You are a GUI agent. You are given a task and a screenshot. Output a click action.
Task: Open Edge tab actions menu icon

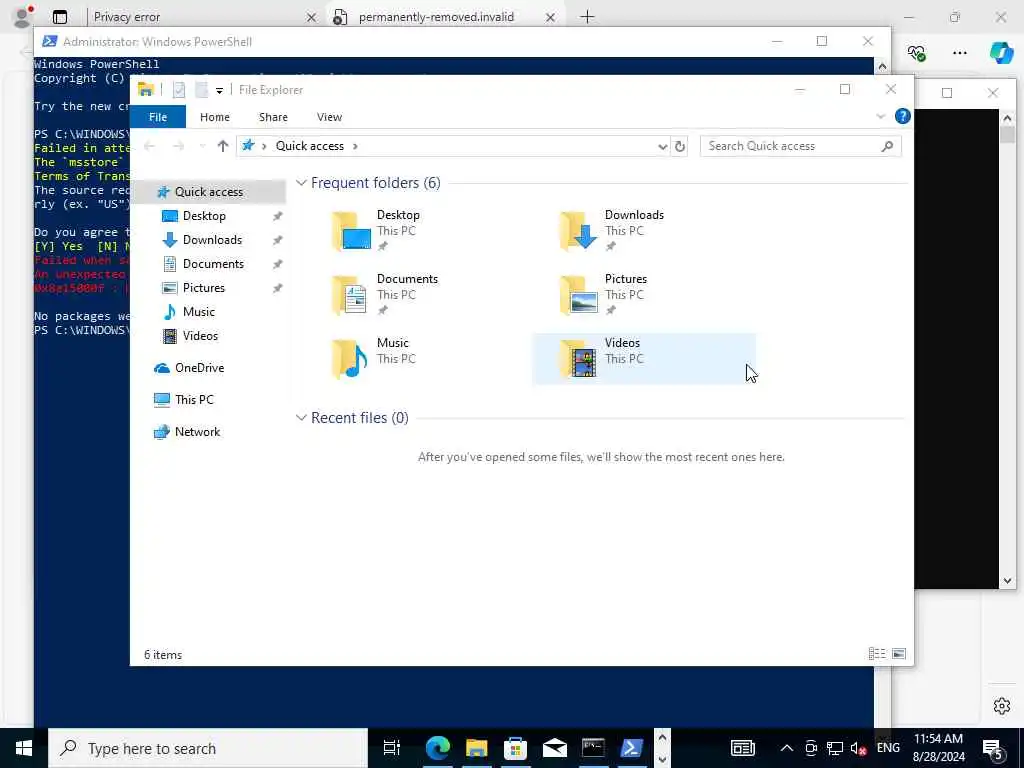(59, 17)
